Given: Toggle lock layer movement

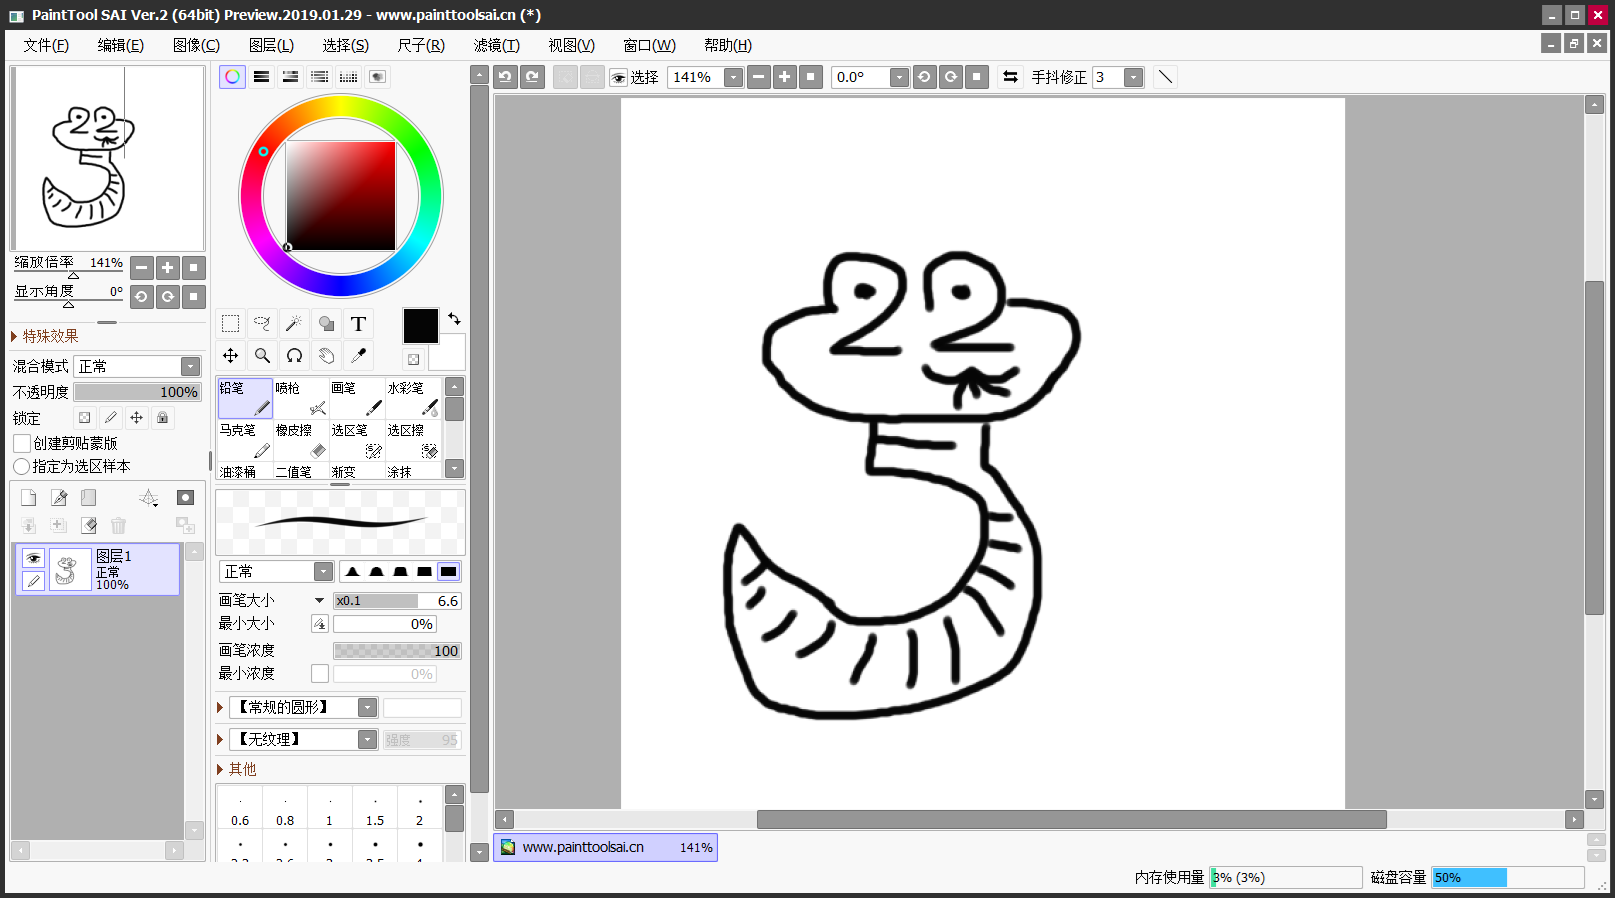Looking at the screenshot, I should 137,418.
